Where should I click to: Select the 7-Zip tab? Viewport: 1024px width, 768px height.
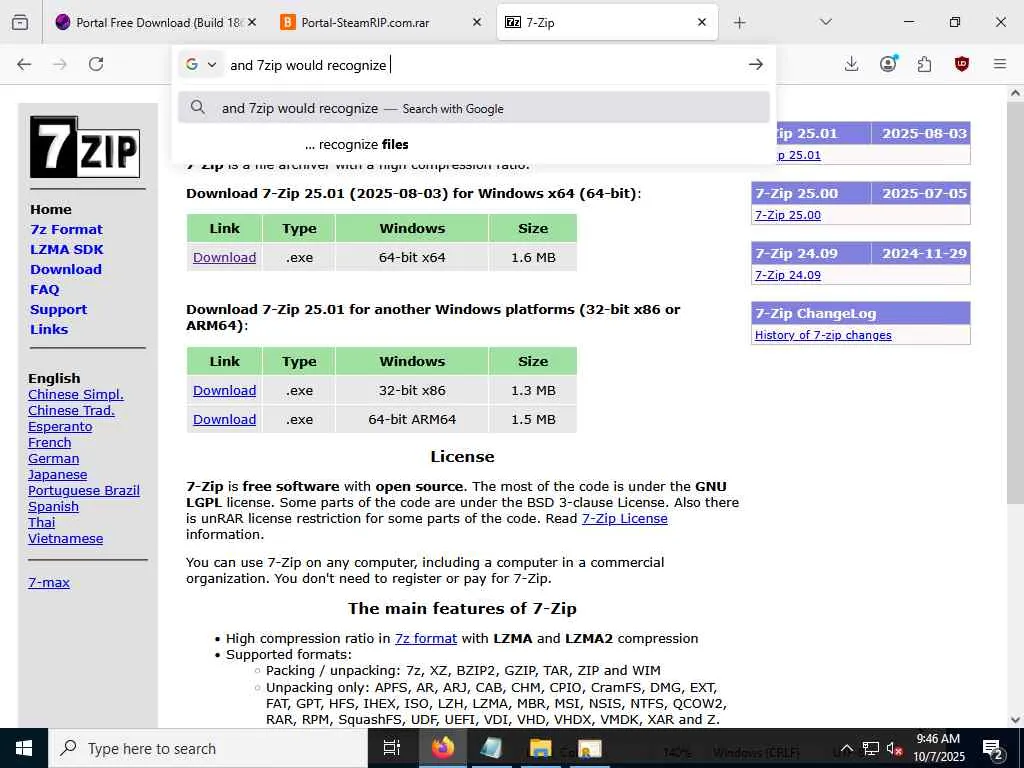coord(606,22)
